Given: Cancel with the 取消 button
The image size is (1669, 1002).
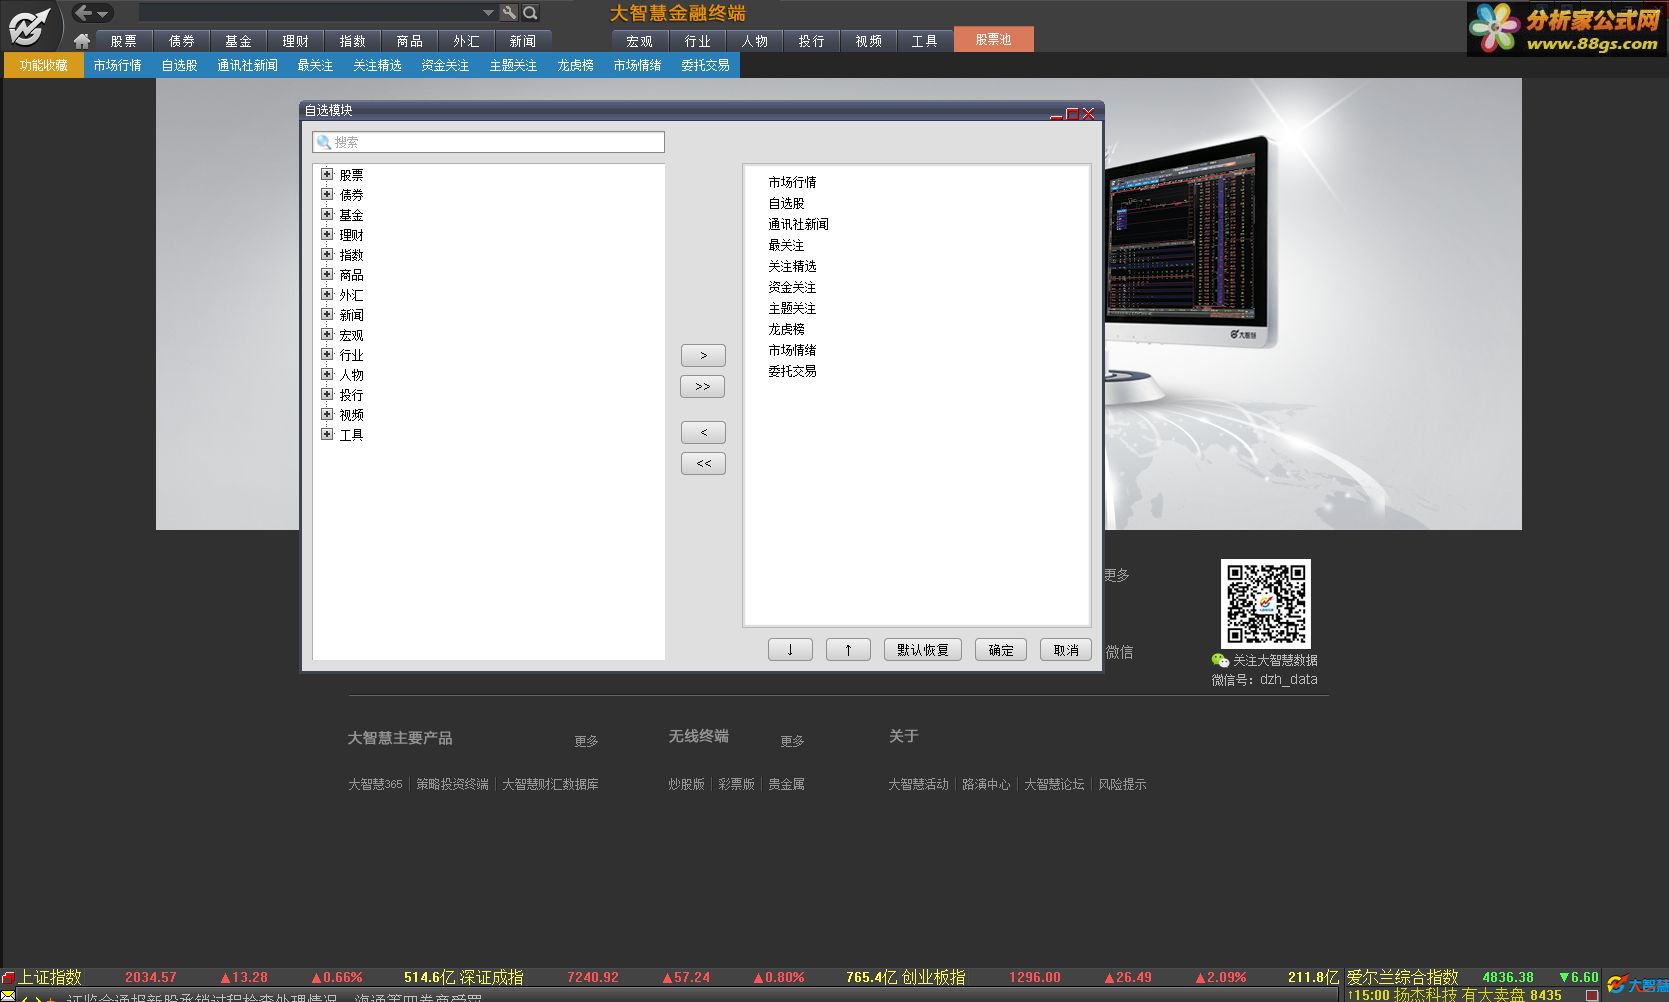Looking at the screenshot, I should pyautogui.click(x=1066, y=650).
